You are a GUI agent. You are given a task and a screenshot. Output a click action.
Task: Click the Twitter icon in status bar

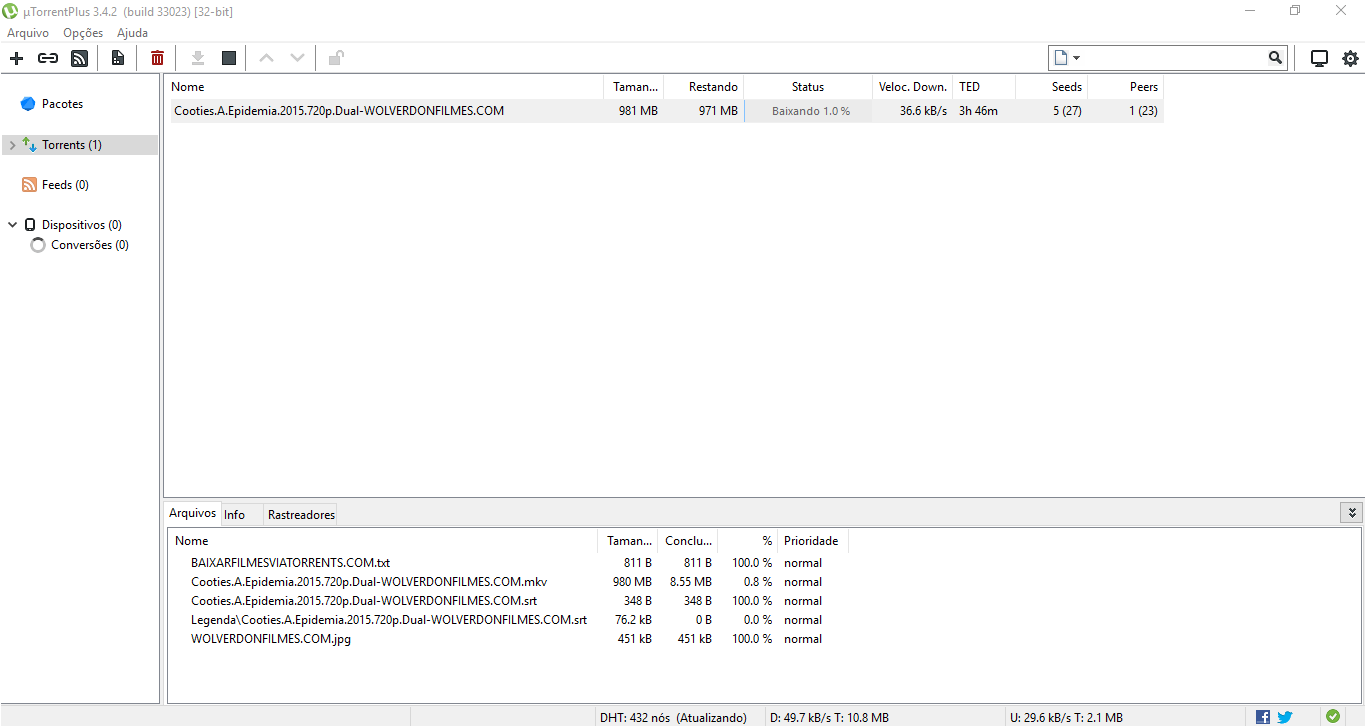(1285, 717)
